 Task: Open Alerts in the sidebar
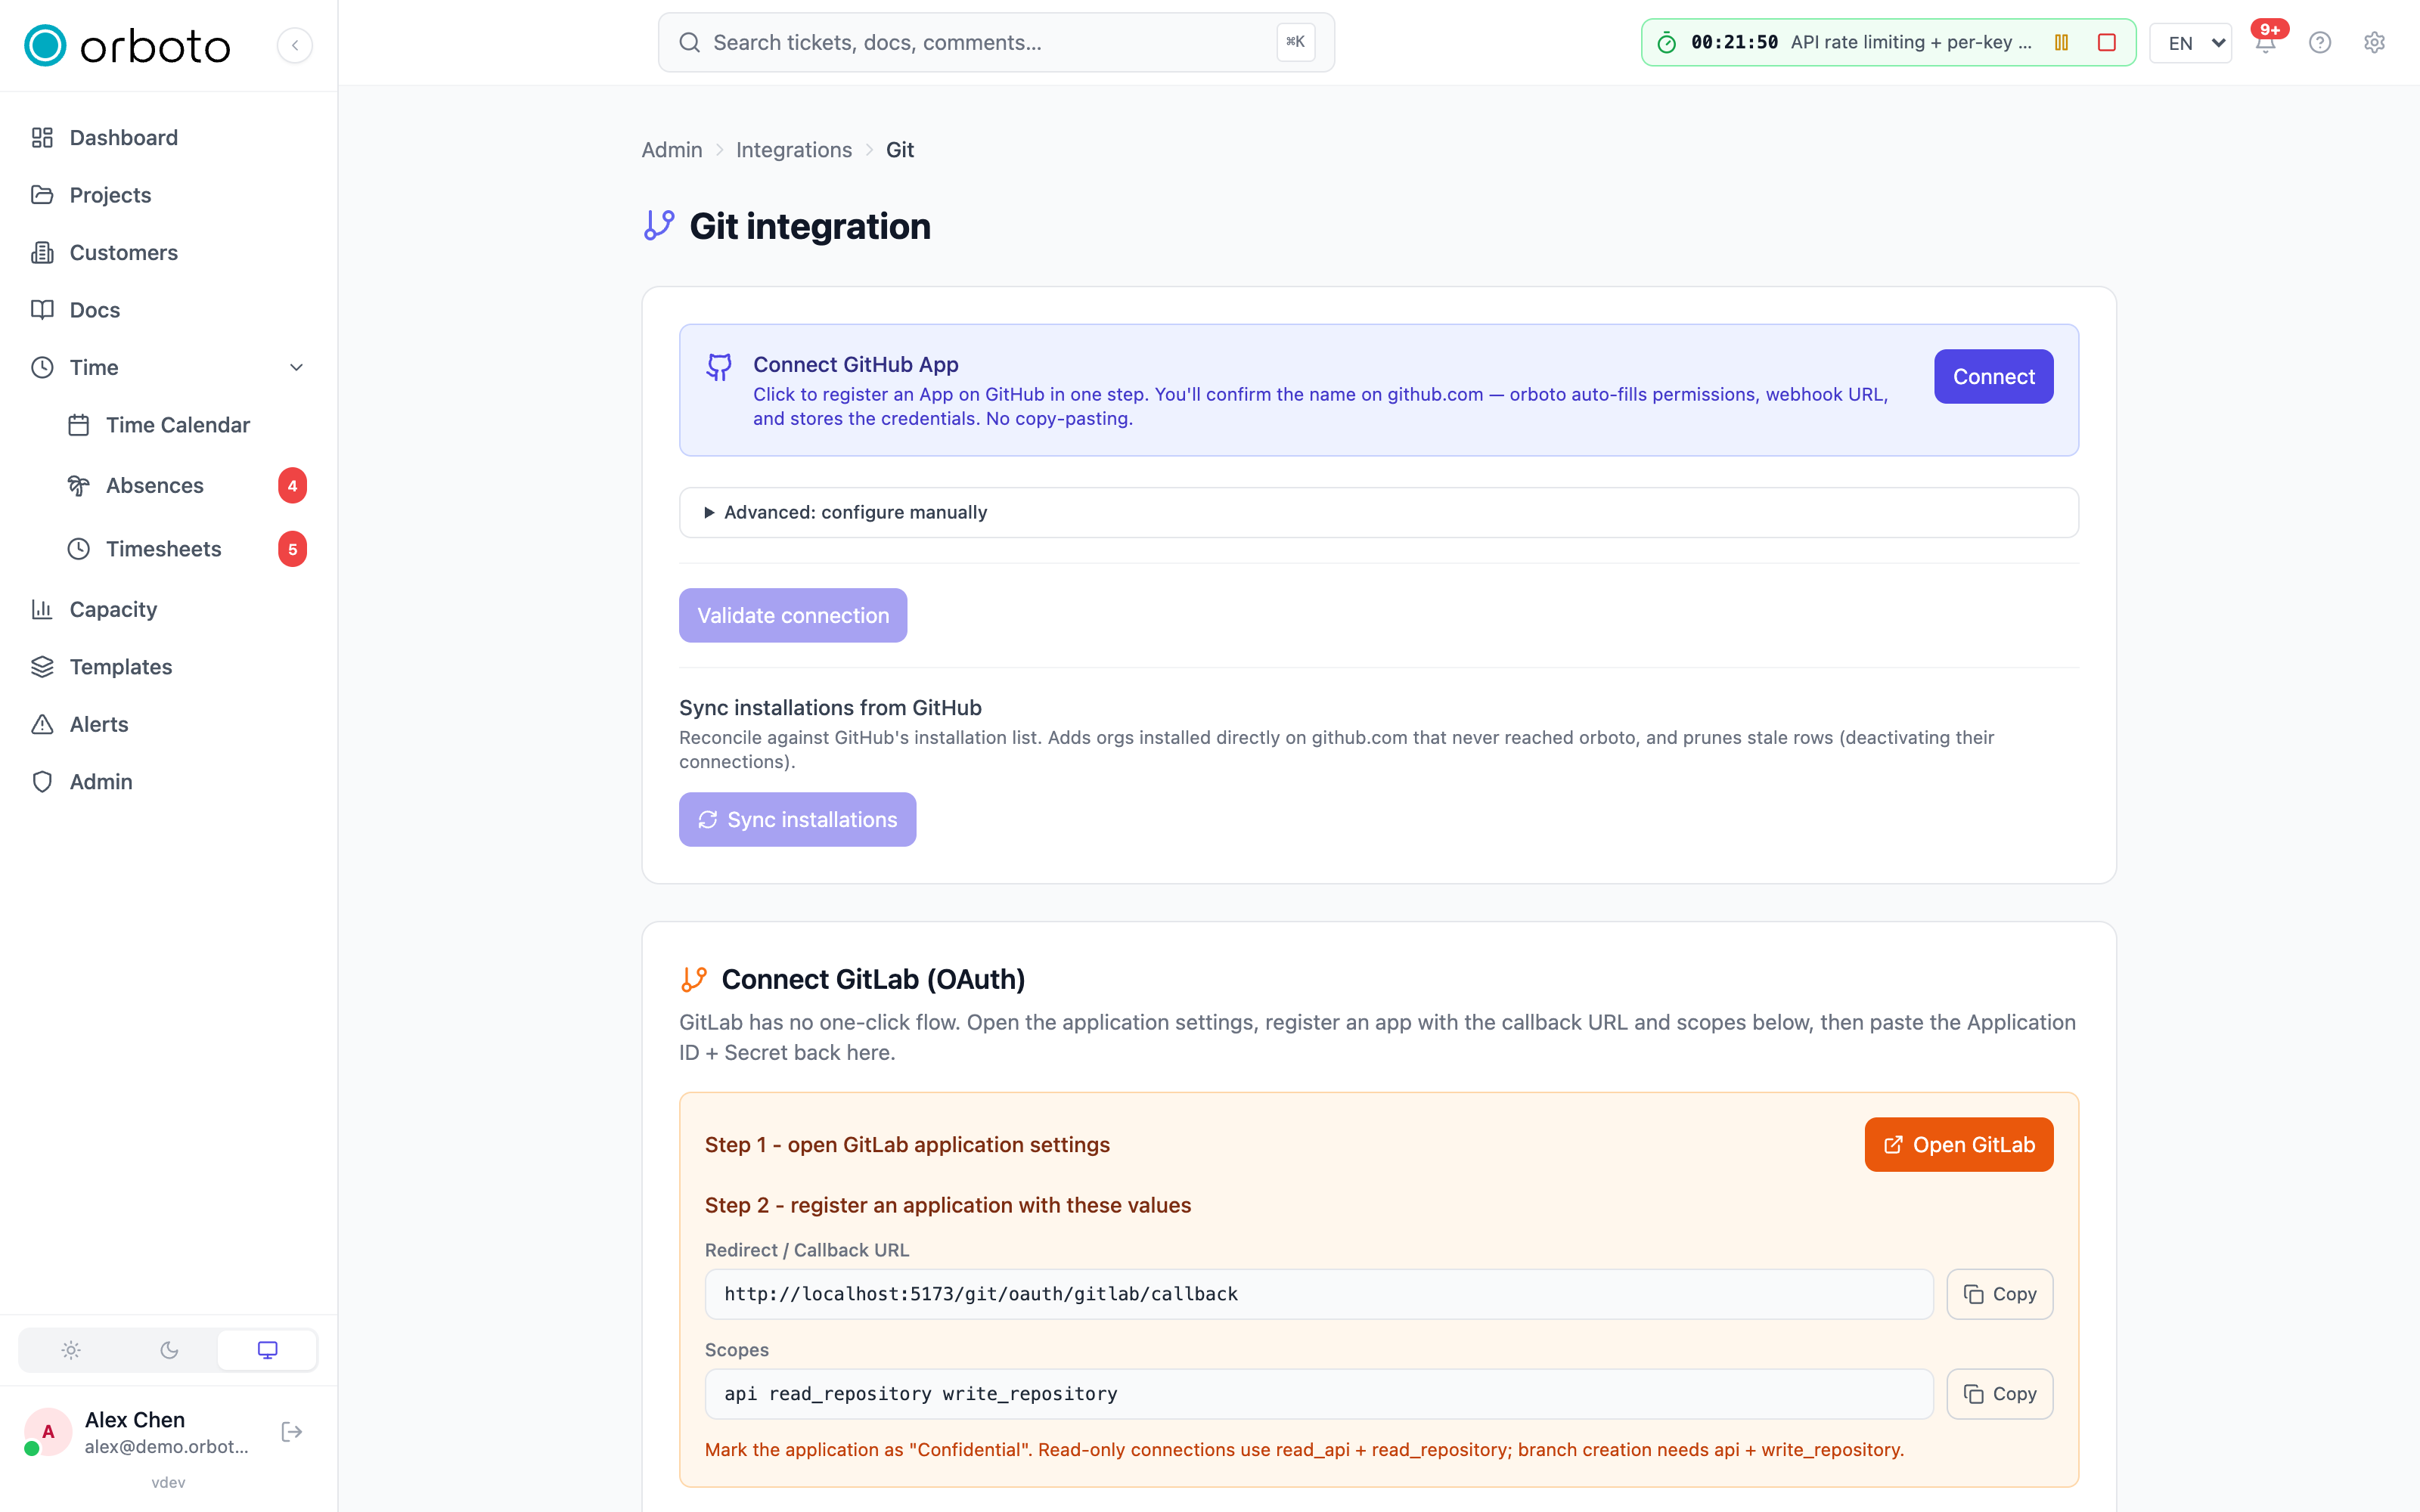tap(168, 724)
